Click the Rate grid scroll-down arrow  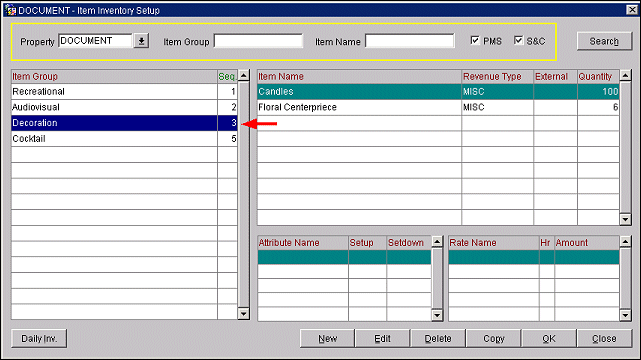click(x=625, y=315)
